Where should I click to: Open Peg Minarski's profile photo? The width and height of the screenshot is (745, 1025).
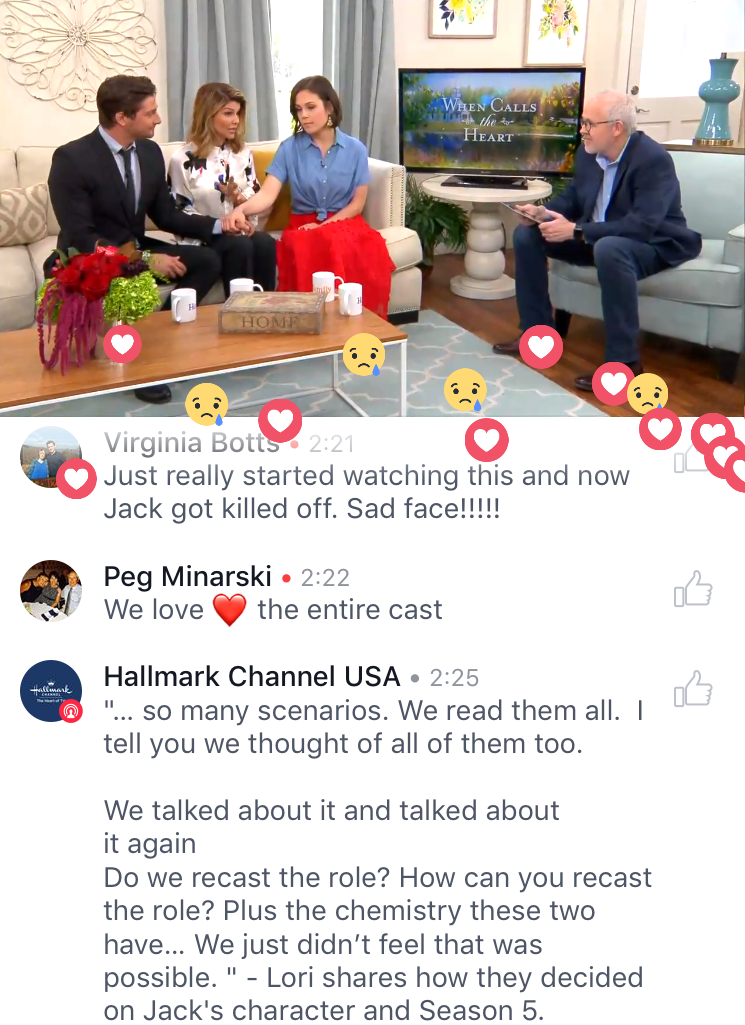tap(51, 590)
